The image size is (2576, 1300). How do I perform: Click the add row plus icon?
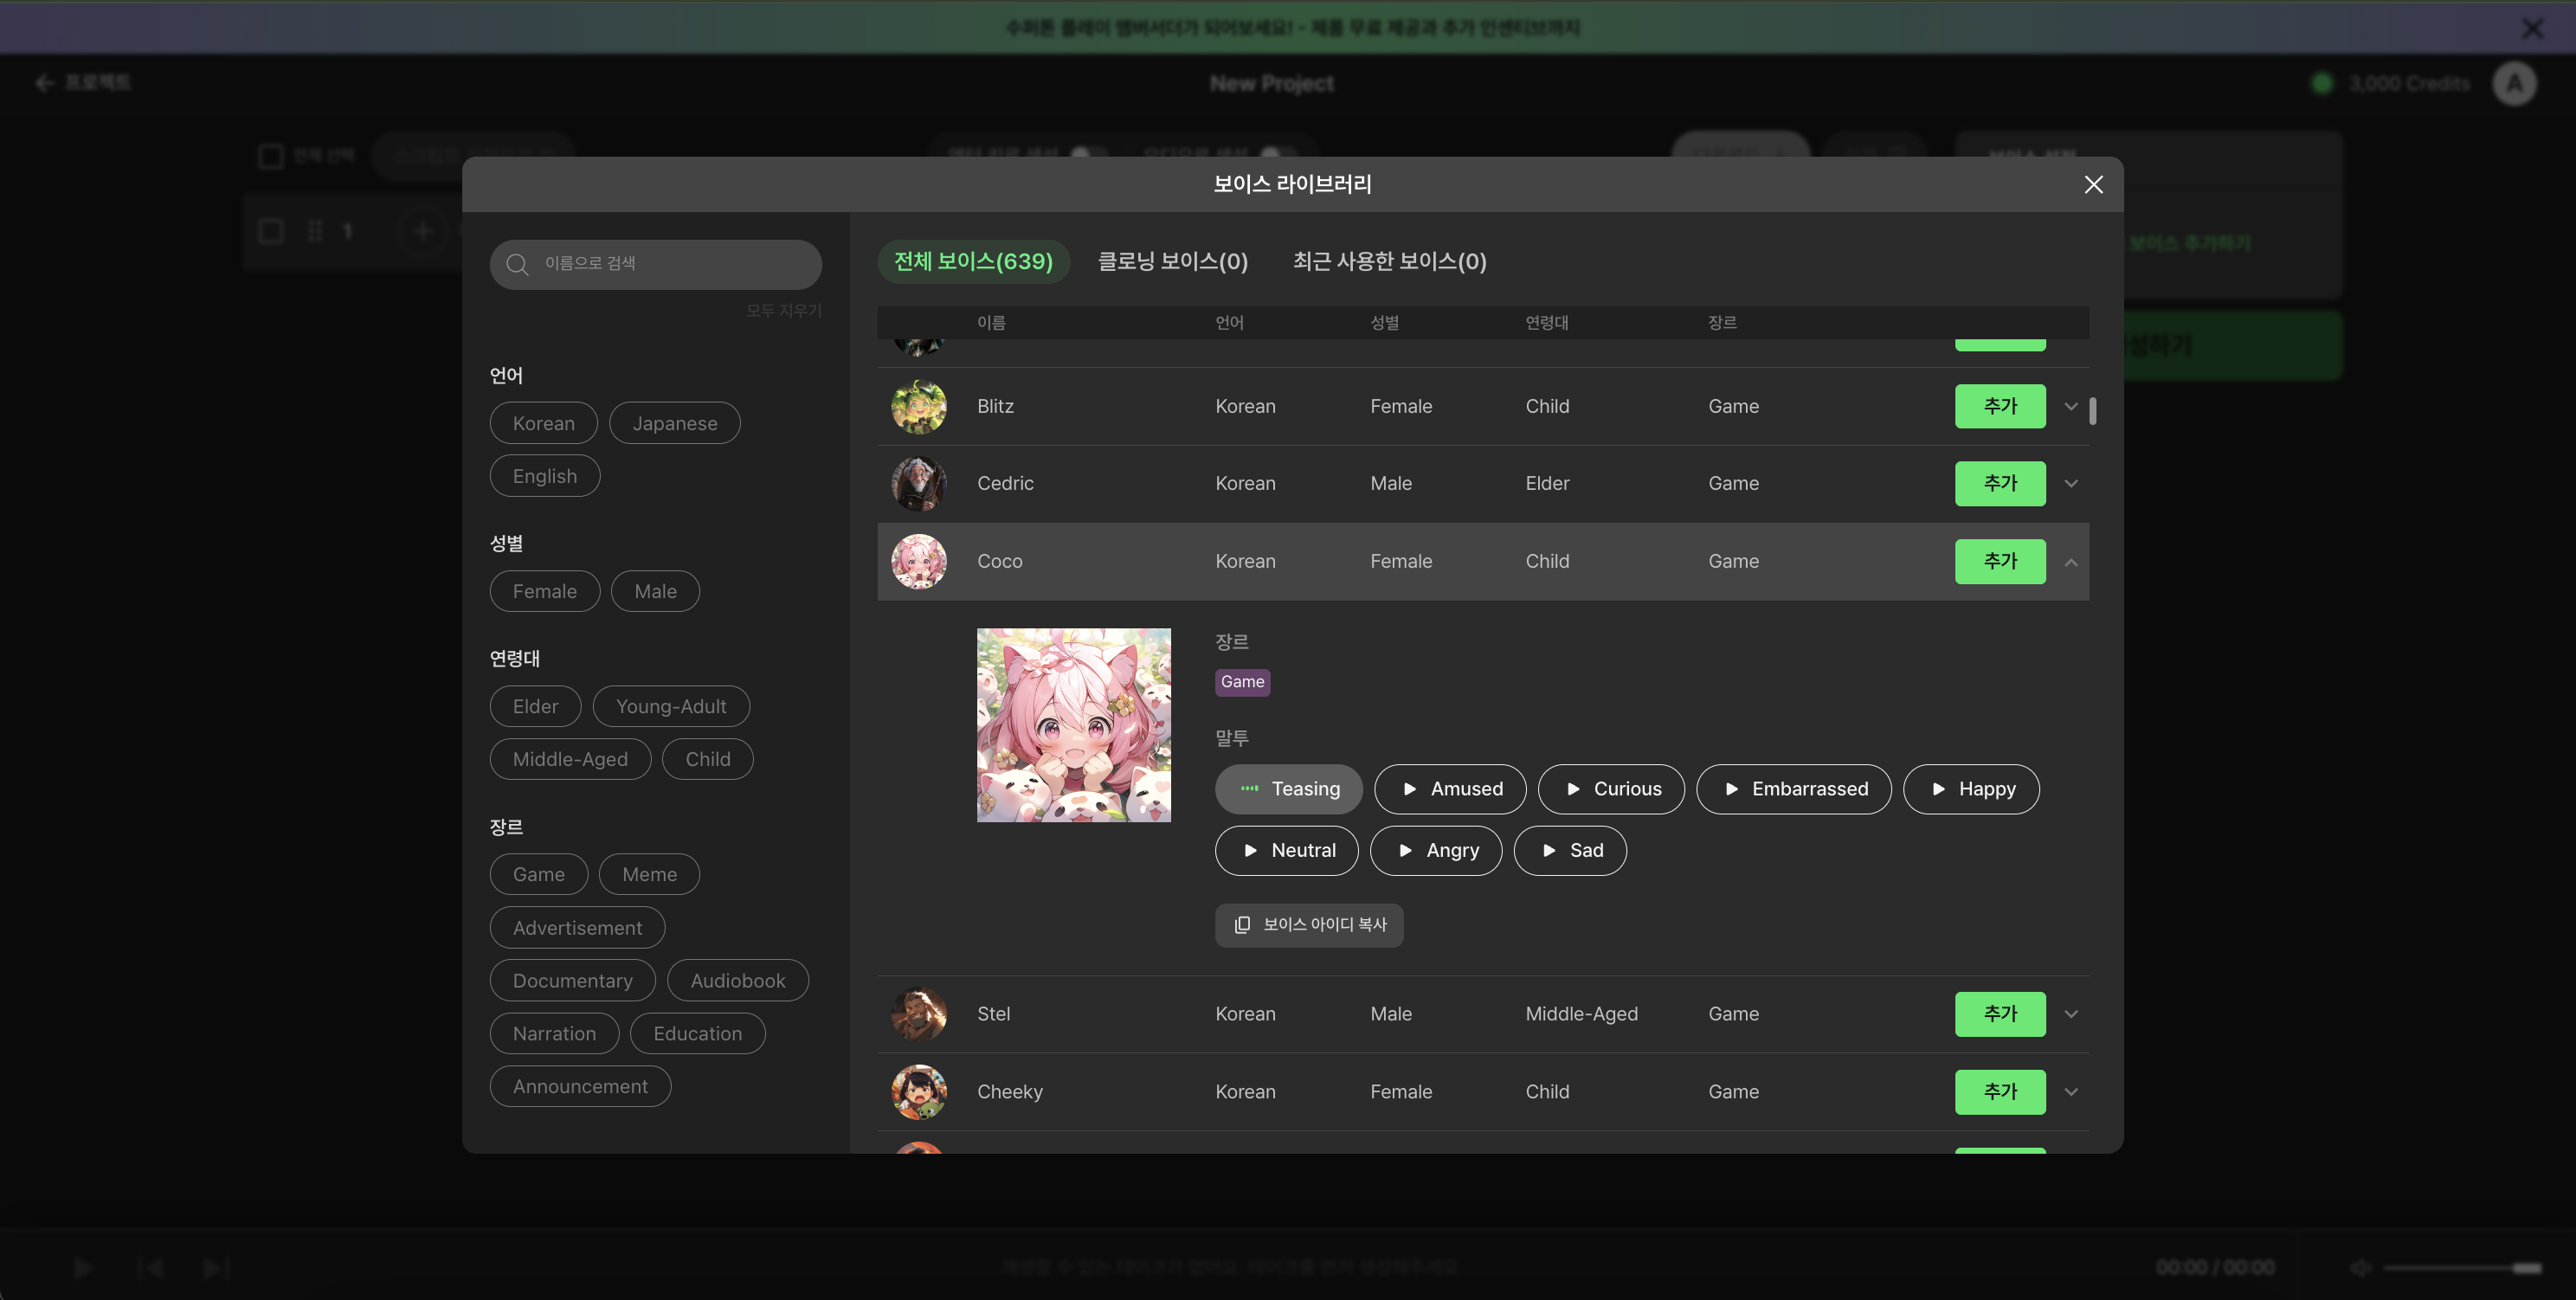(422, 232)
